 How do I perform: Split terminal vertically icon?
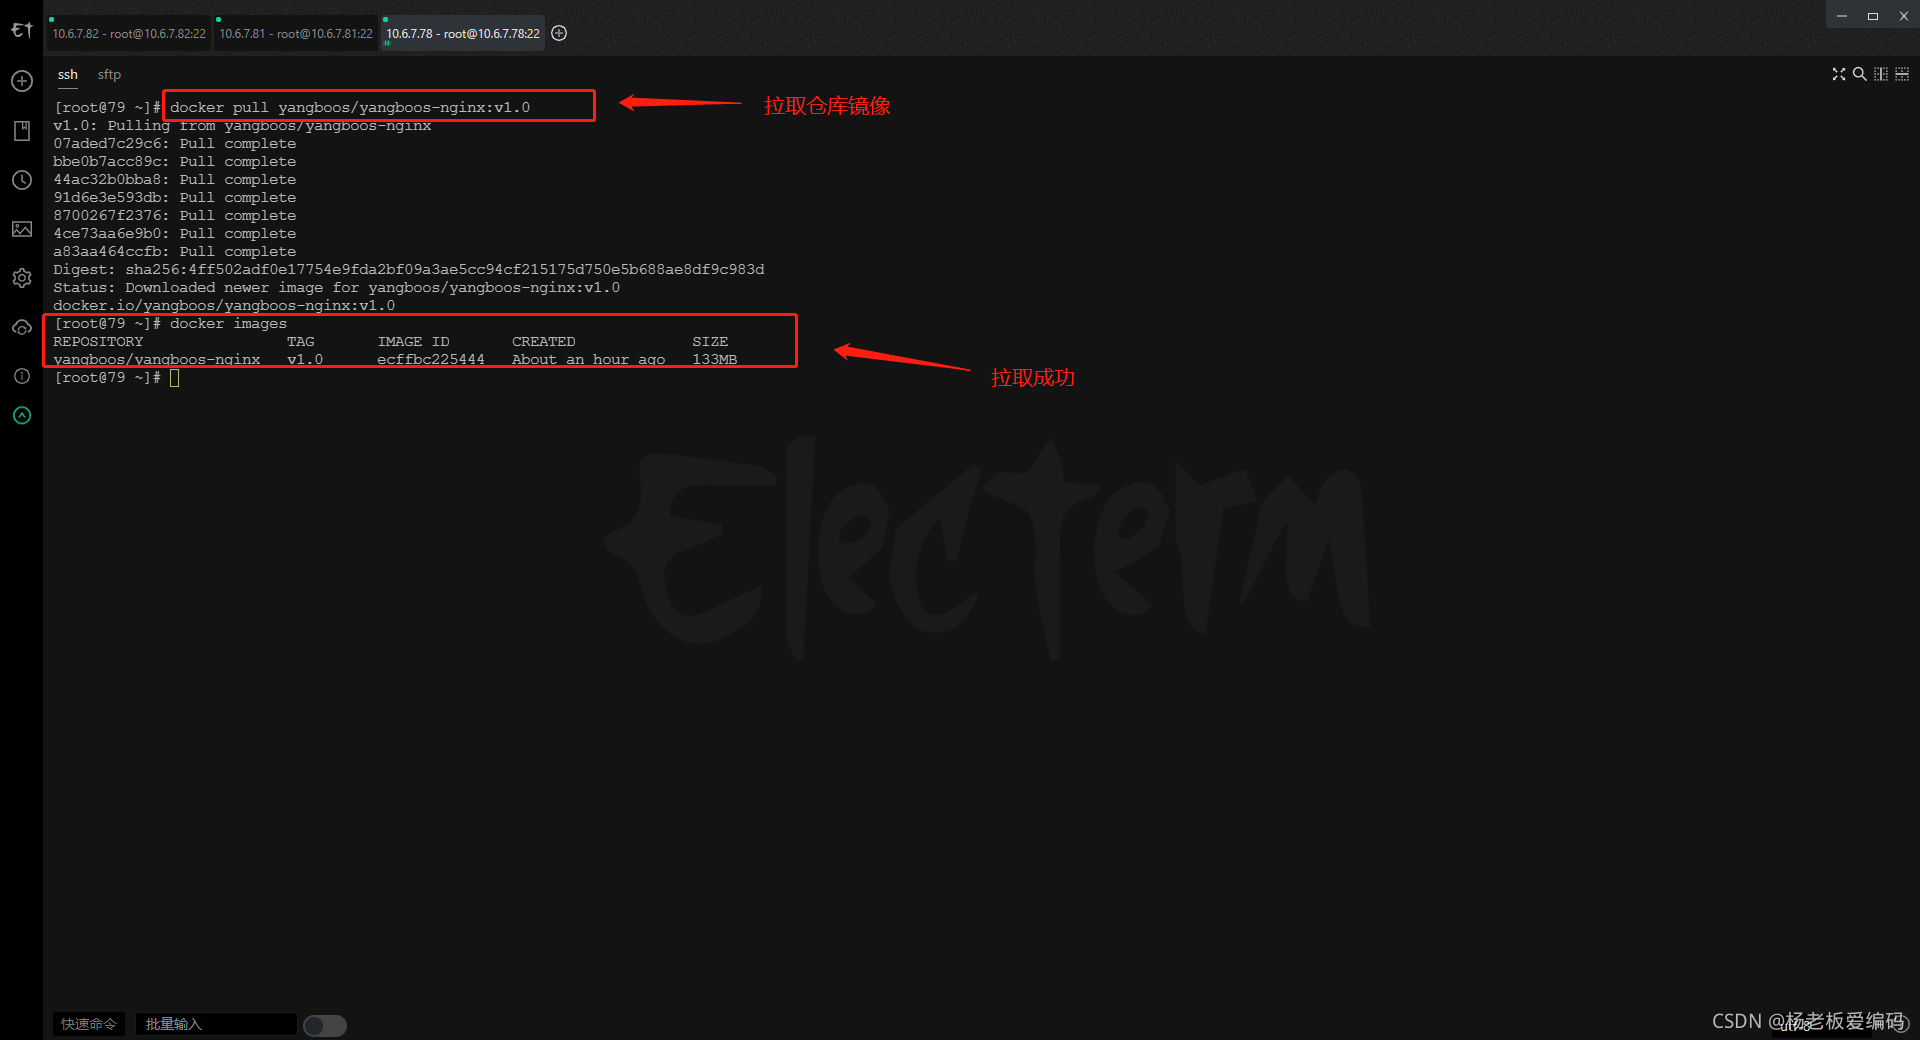[1880, 74]
